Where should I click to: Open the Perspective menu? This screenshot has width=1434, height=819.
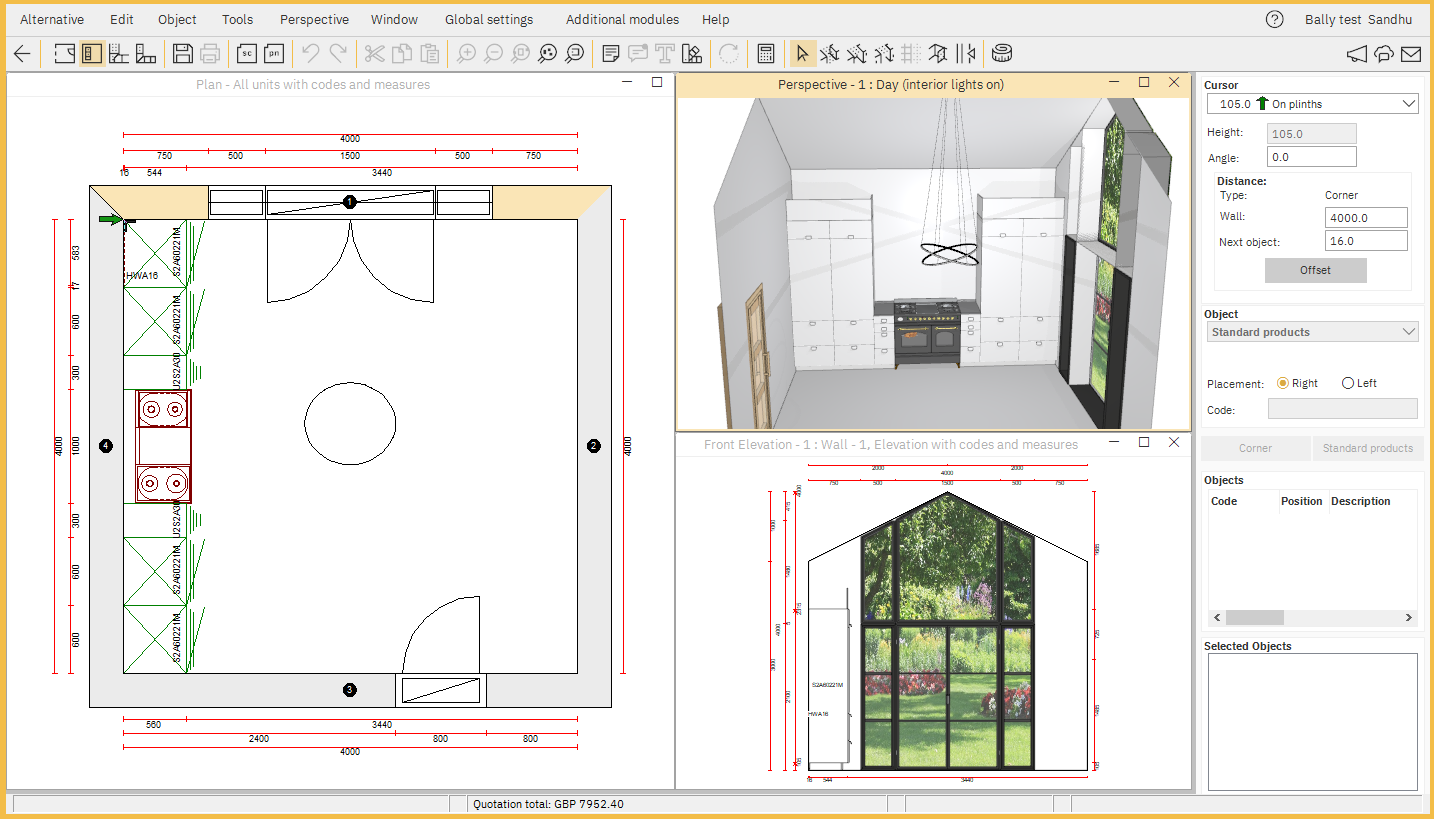pos(314,19)
